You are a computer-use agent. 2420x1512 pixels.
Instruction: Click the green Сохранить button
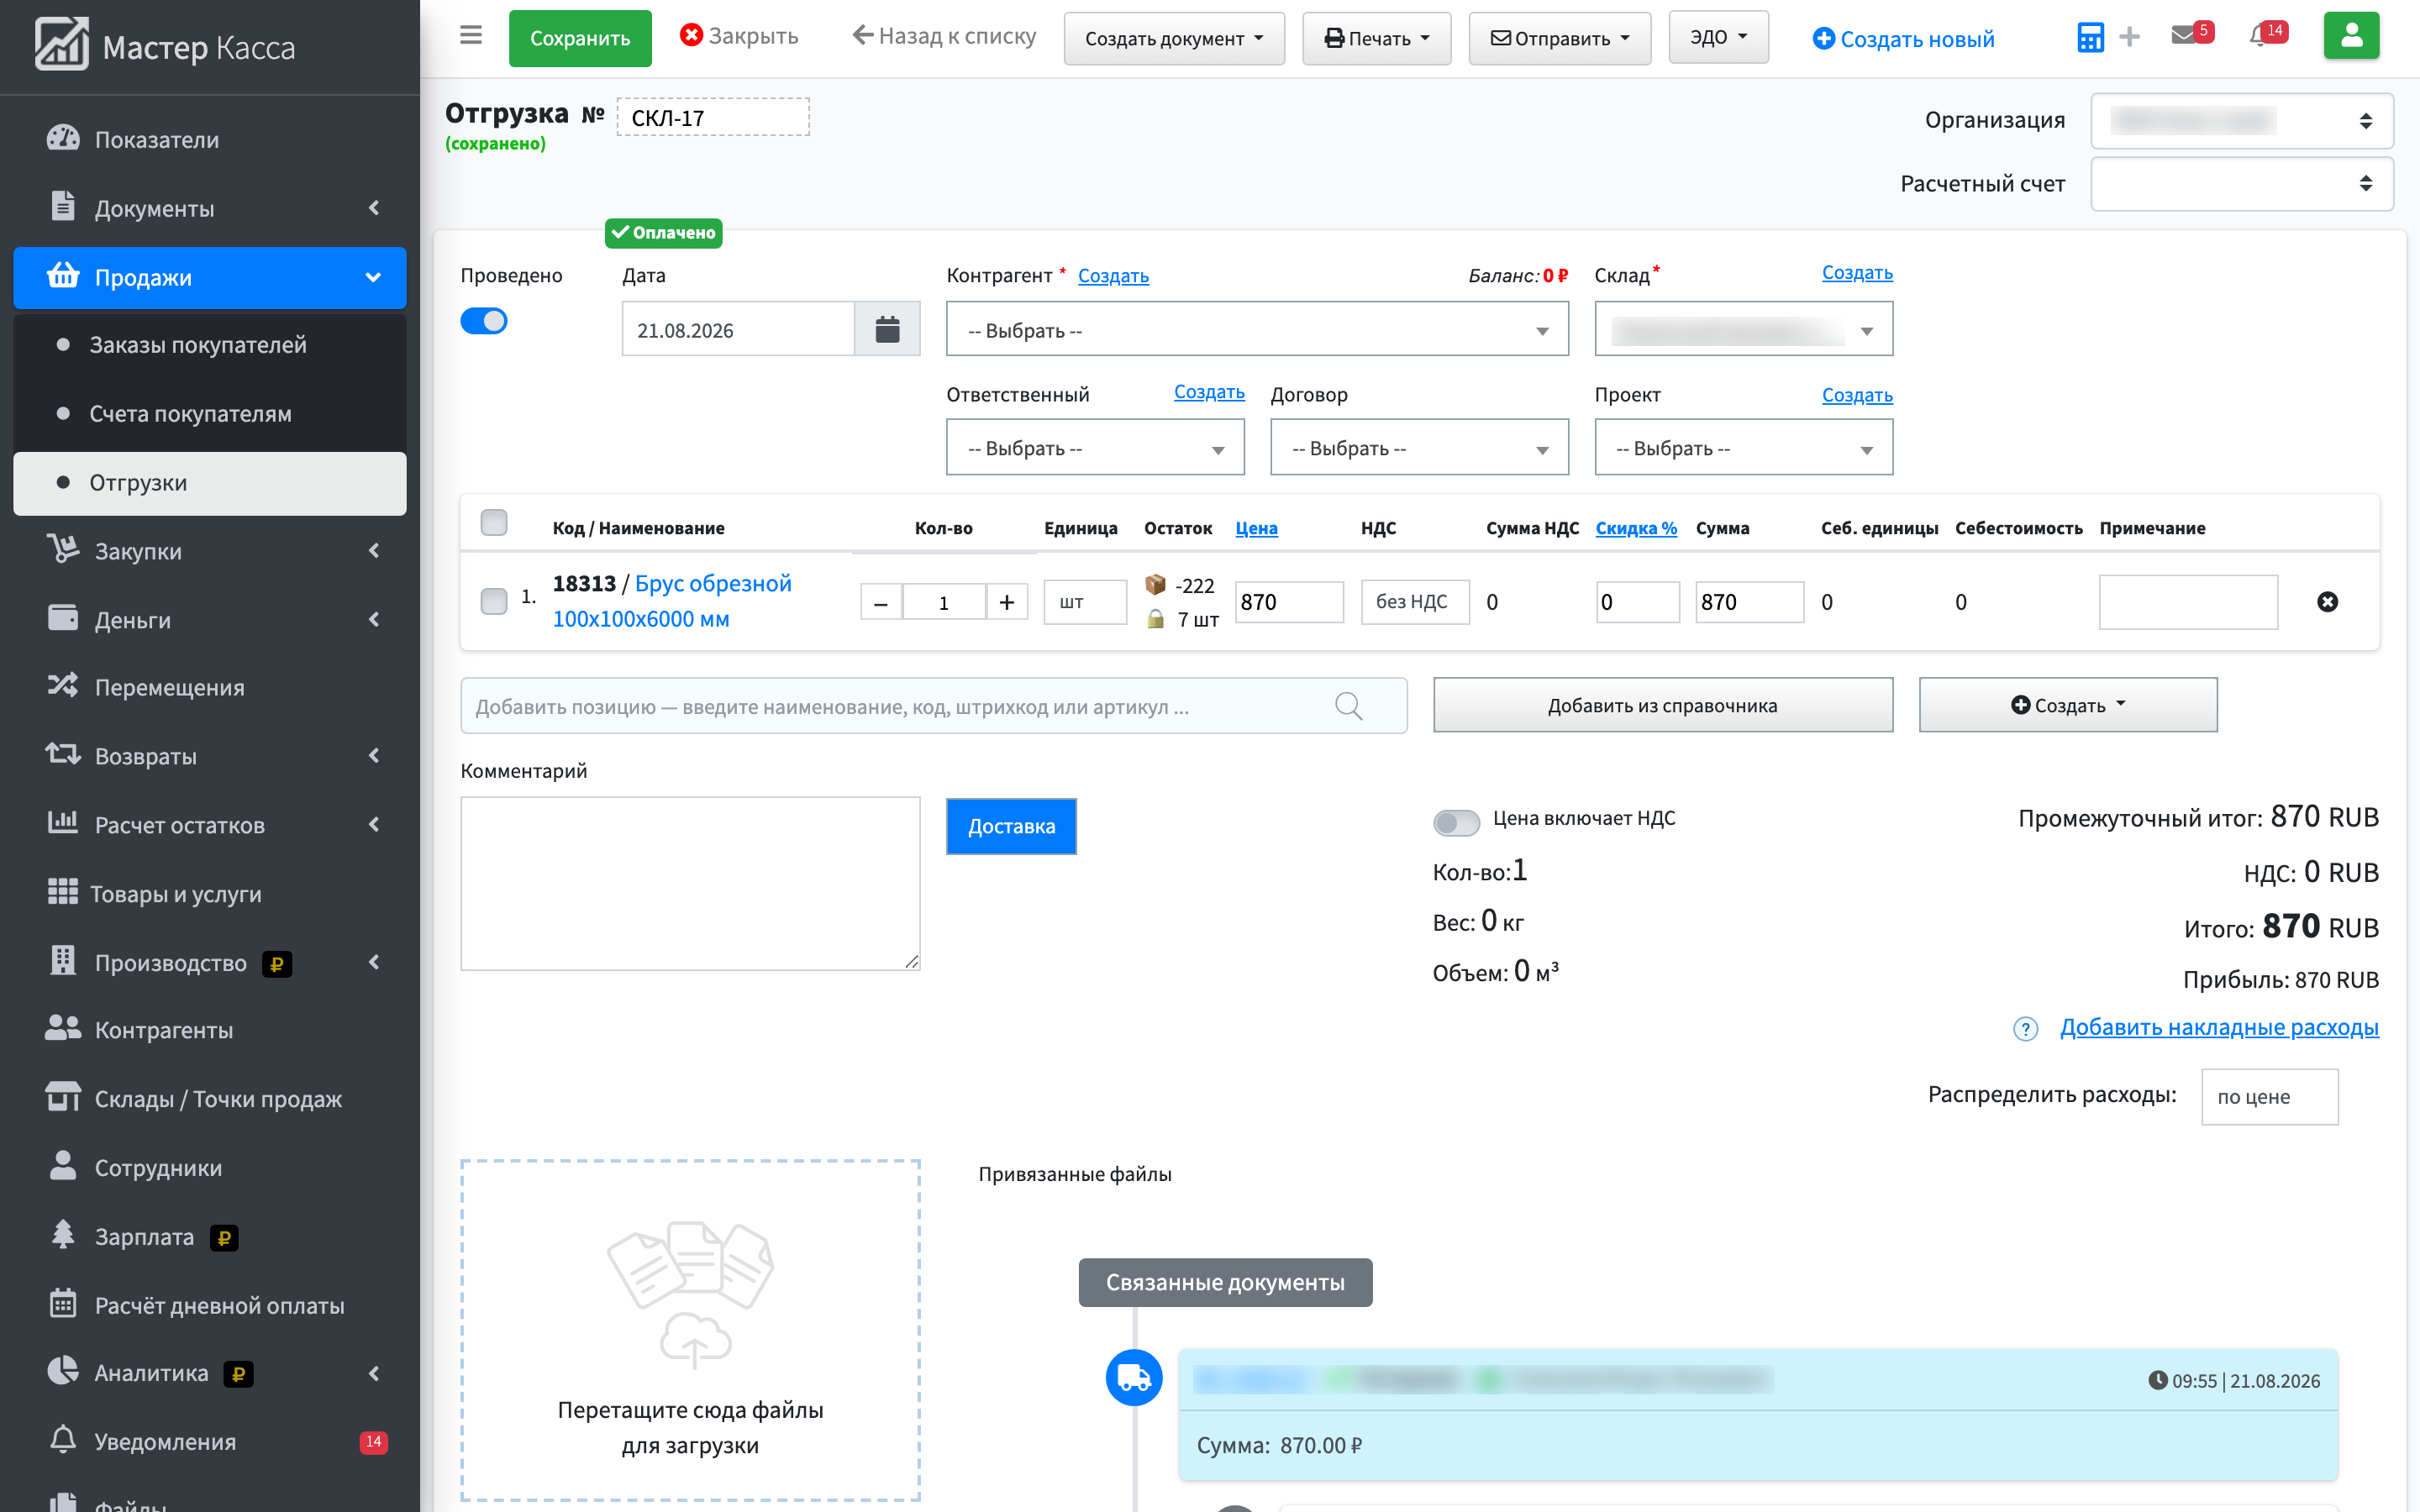580,38
